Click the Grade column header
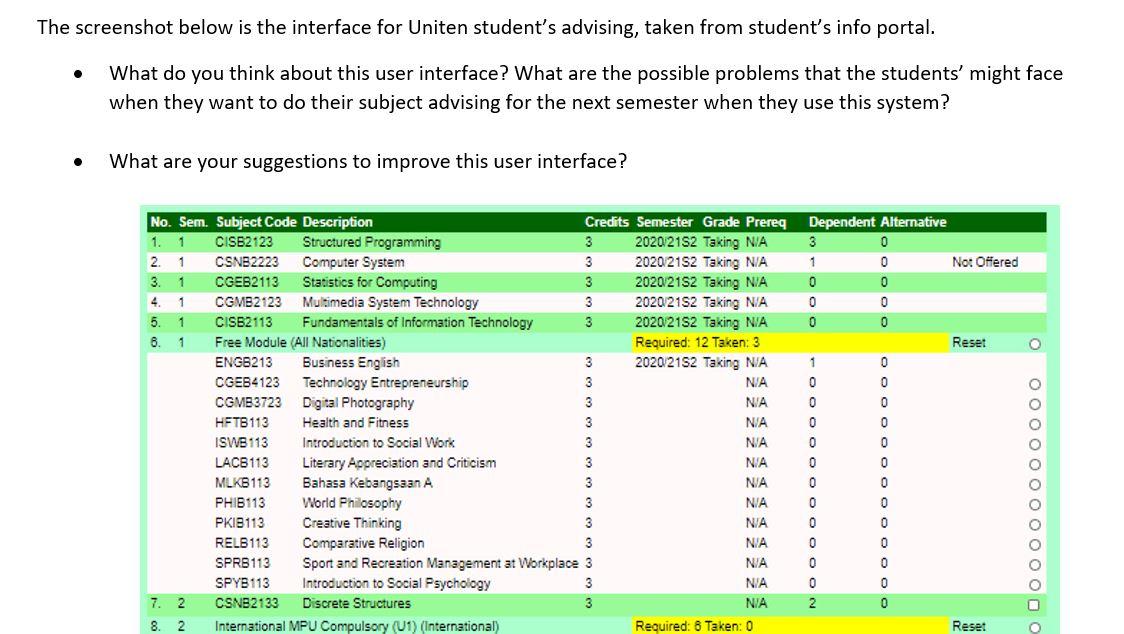This screenshot has height=634, width=1124. pyautogui.click(x=720, y=222)
